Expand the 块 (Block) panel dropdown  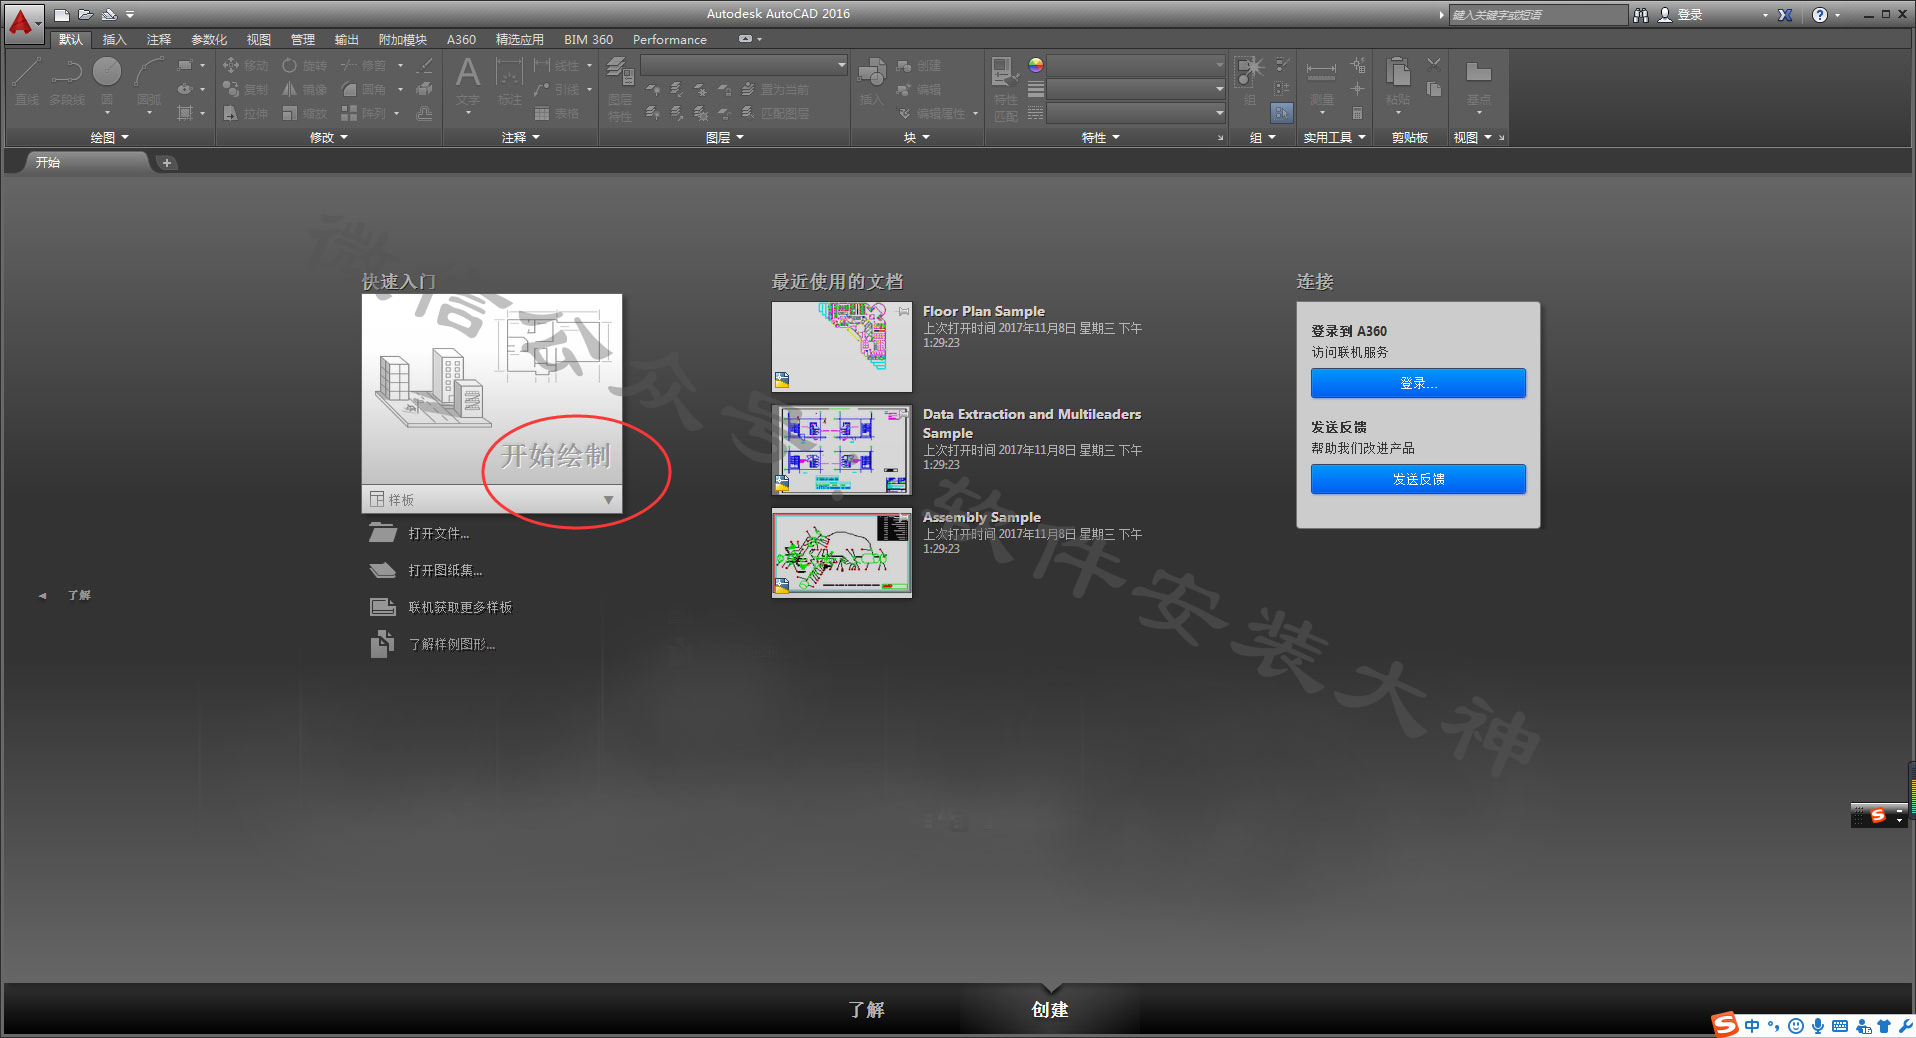coord(917,138)
